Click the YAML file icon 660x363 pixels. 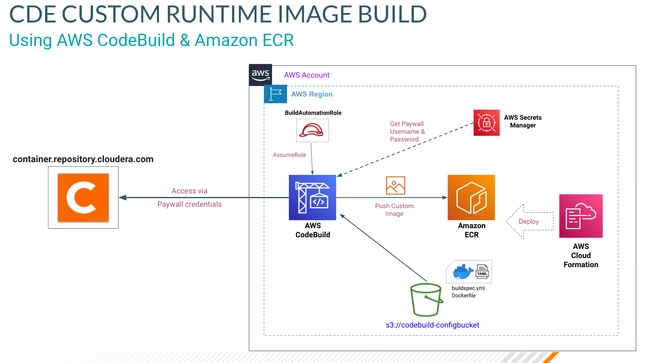[x=482, y=272]
